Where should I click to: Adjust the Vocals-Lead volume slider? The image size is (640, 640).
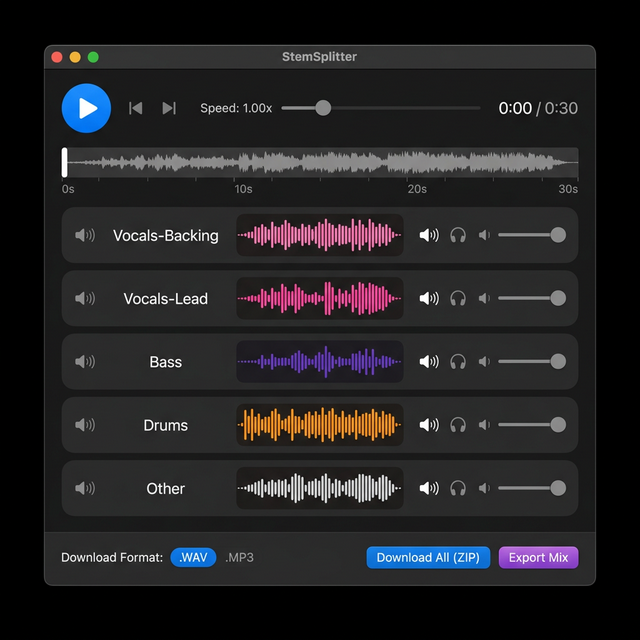coord(532,298)
